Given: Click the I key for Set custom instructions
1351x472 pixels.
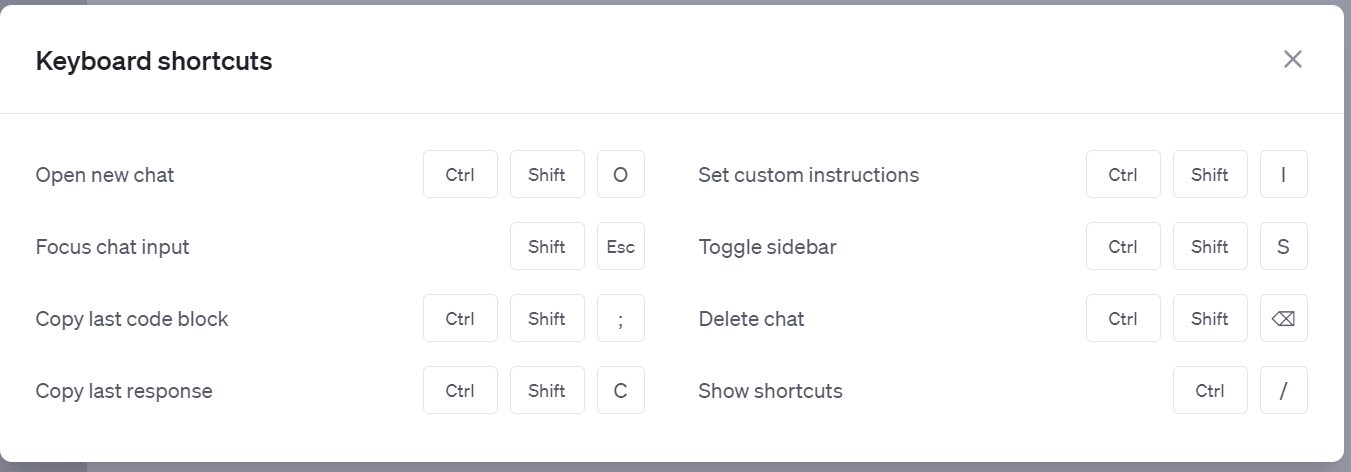Looking at the screenshot, I should click(1284, 175).
